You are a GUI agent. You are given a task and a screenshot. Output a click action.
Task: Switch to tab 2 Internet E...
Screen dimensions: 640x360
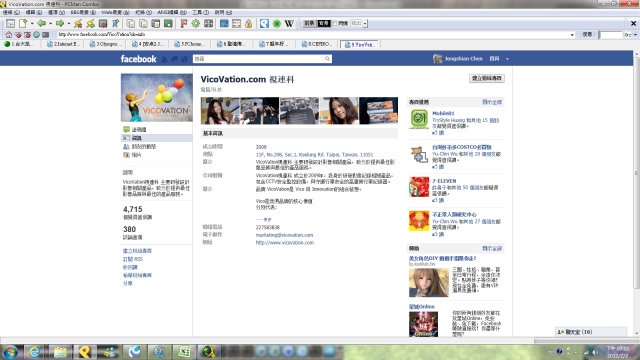[x=63, y=44]
